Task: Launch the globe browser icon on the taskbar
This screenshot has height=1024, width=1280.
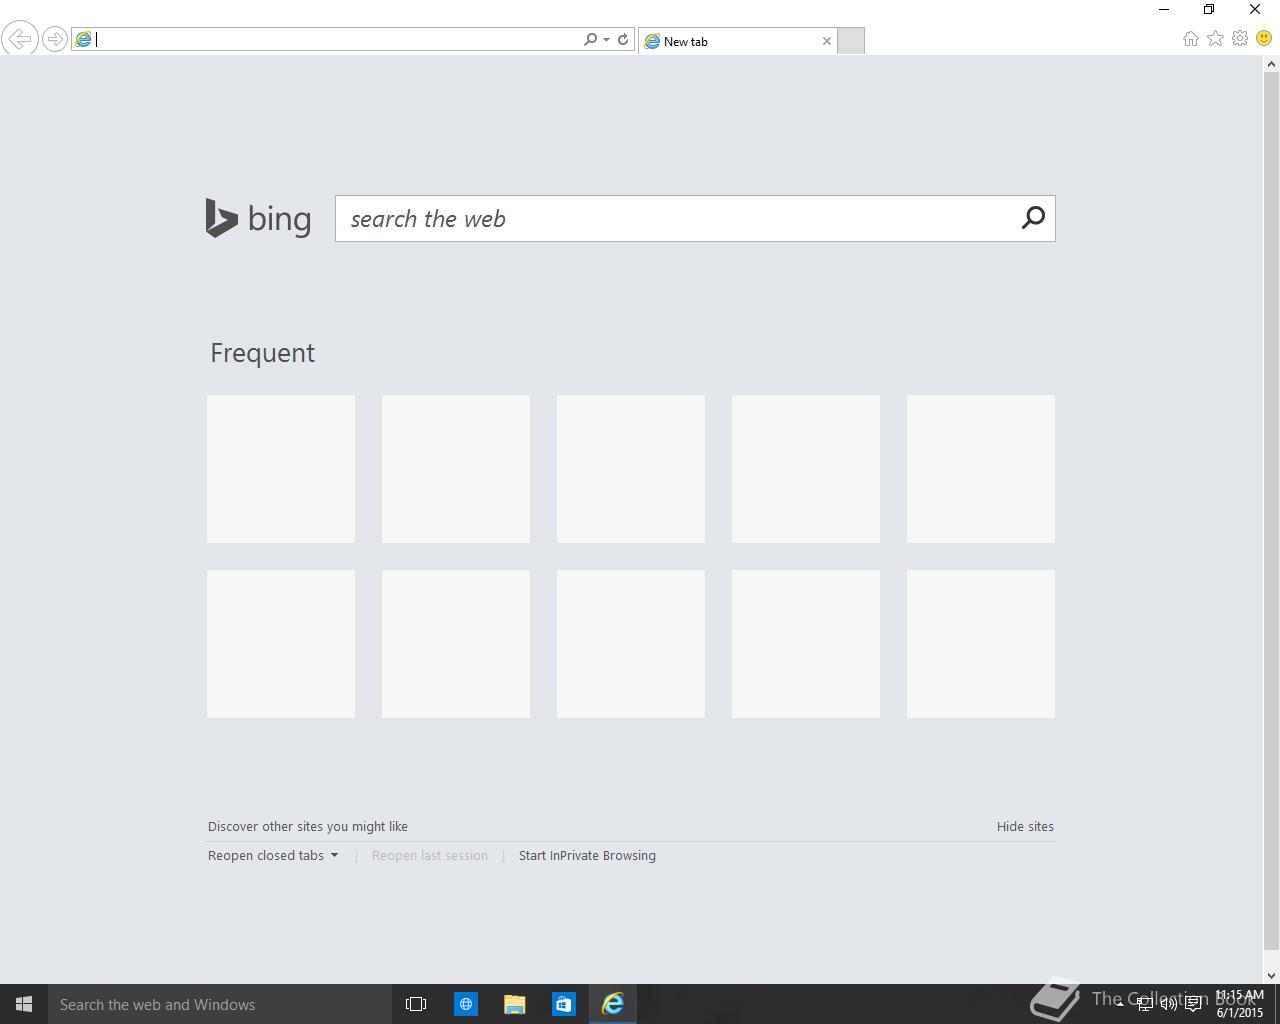Action: 466,1004
